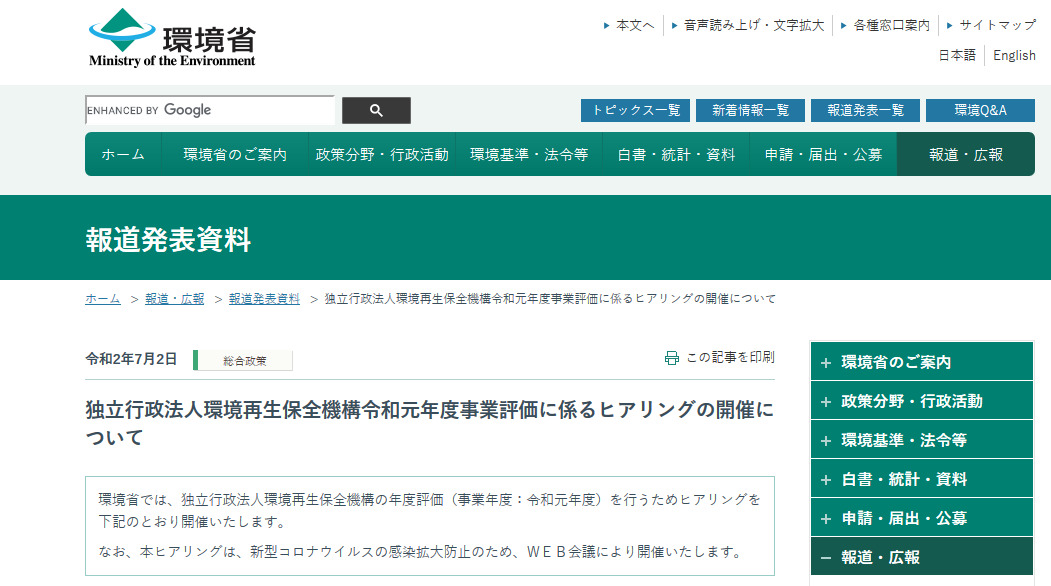
Task: Select 申請・届出・公募 navigation item
Action: 823,155
